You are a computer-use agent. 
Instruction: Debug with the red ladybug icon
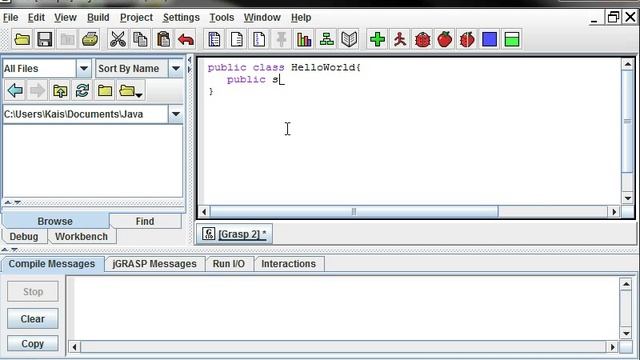pos(422,40)
